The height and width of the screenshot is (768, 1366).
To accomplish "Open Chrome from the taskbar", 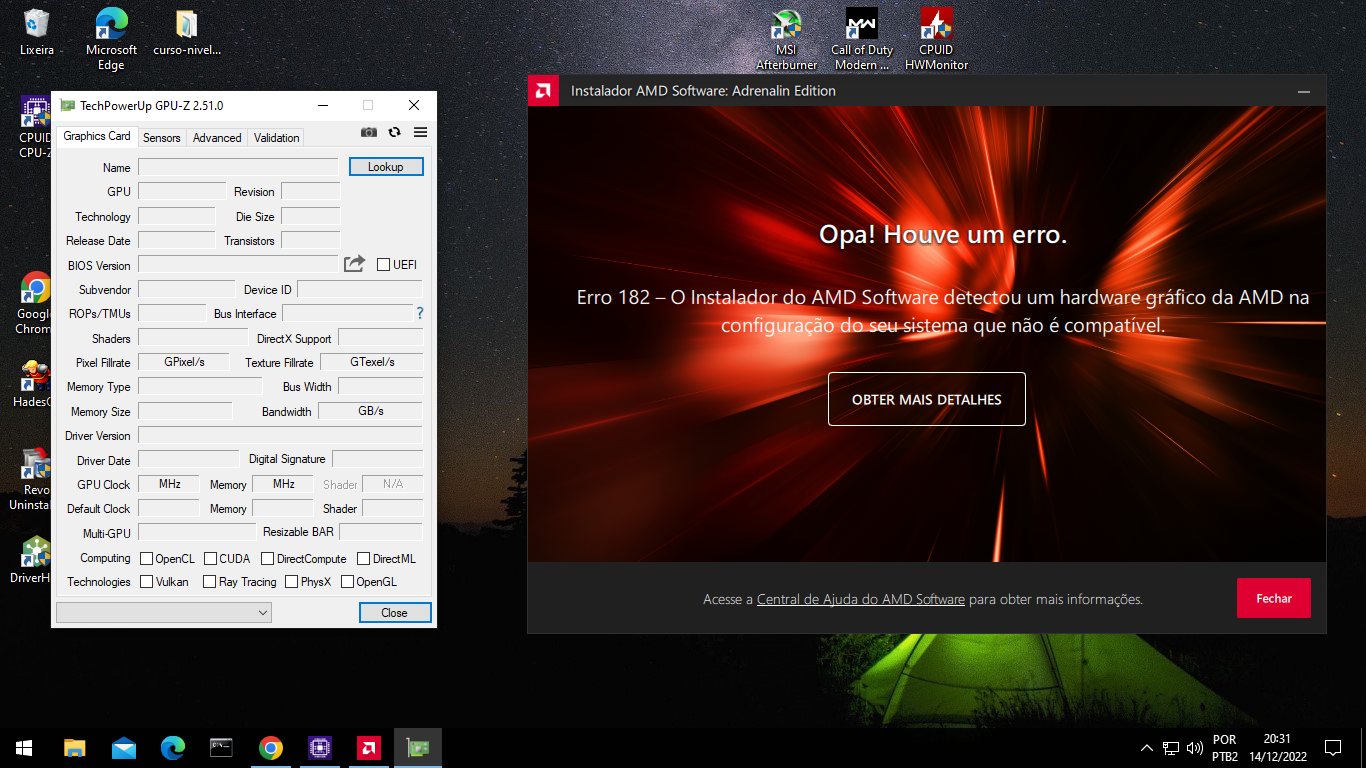I will point(270,747).
